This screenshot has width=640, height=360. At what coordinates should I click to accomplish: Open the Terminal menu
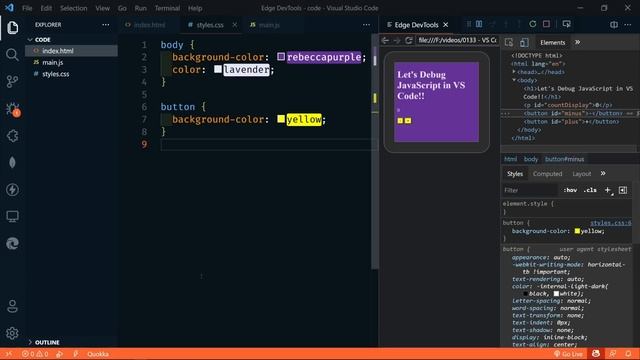pyautogui.click(x=167, y=8)
